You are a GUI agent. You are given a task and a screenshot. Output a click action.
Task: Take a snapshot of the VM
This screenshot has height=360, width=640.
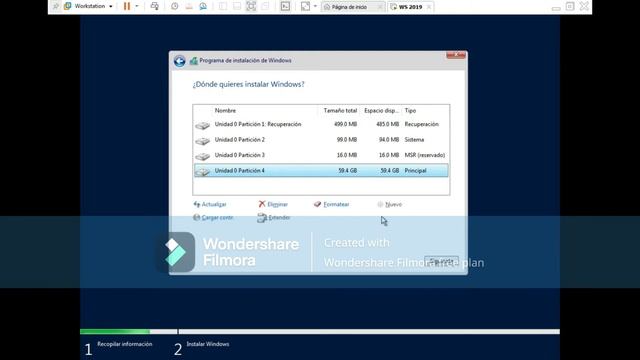(x=175, y=6)
